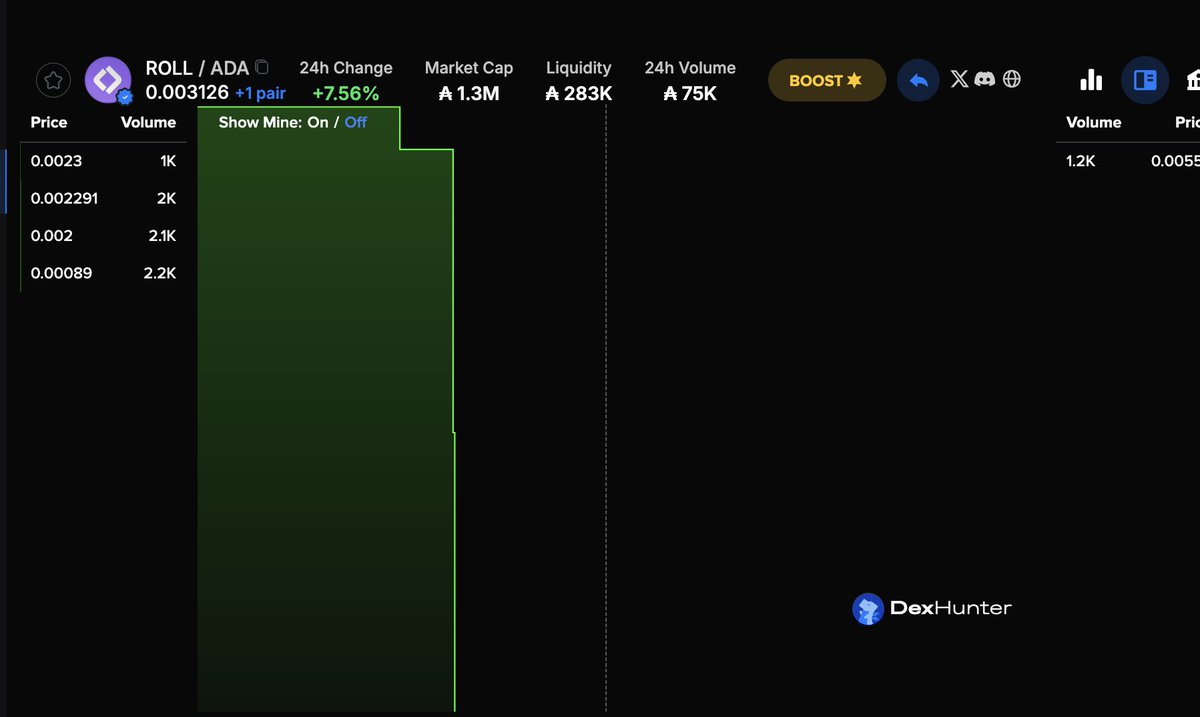Click the Liquidity 283K value
This screenshot has height=717, width=1200.
[x=579, y=94]
